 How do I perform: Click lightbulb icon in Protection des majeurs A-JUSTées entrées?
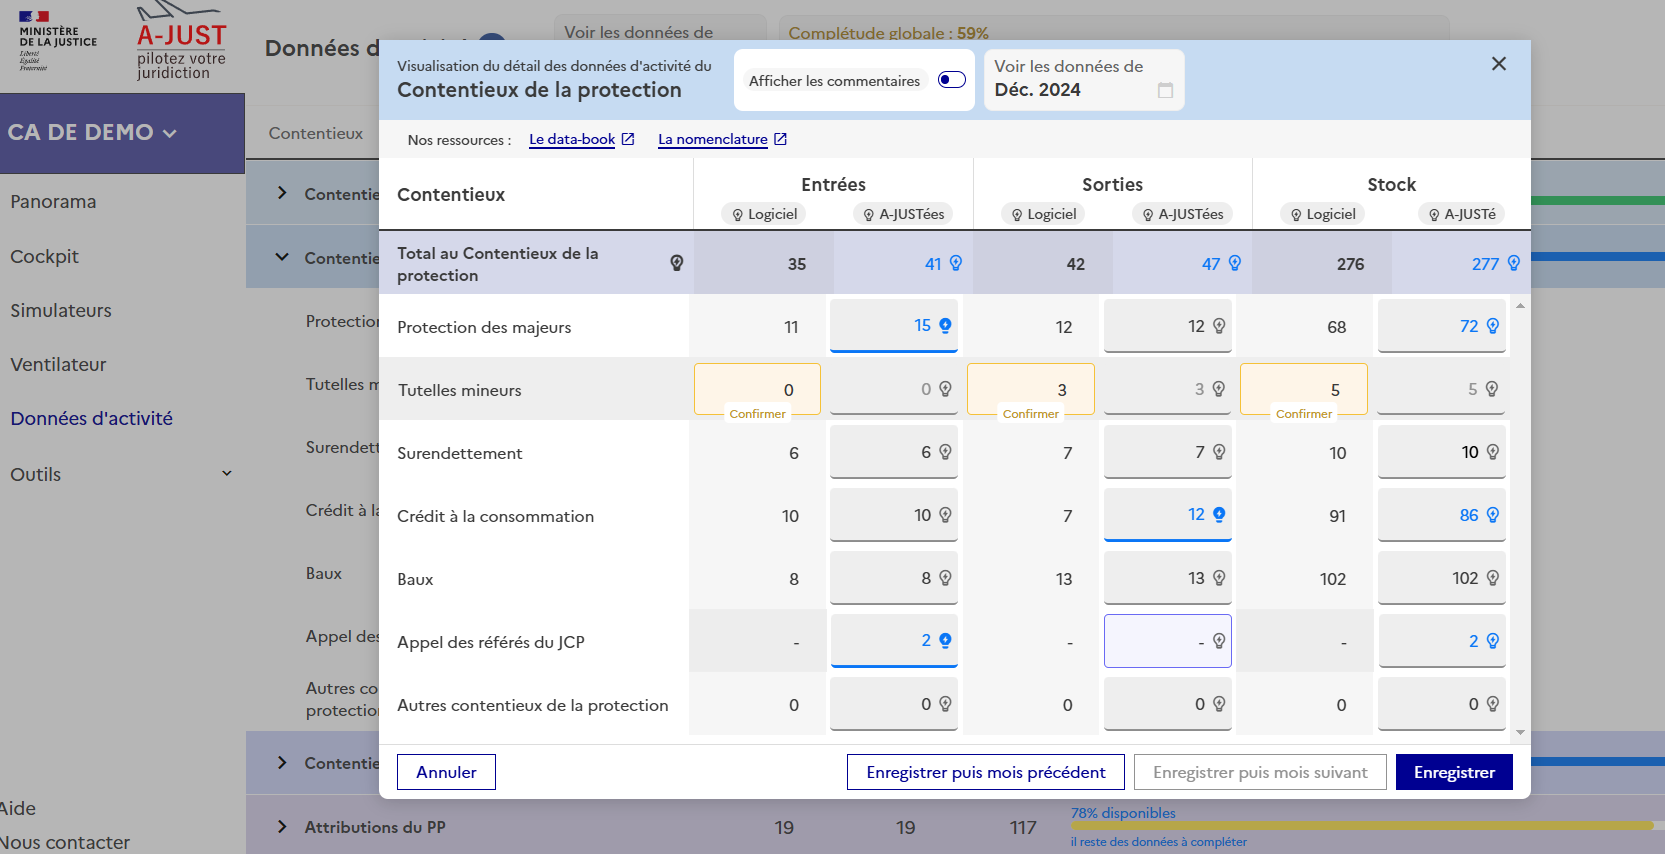[945, 325]
